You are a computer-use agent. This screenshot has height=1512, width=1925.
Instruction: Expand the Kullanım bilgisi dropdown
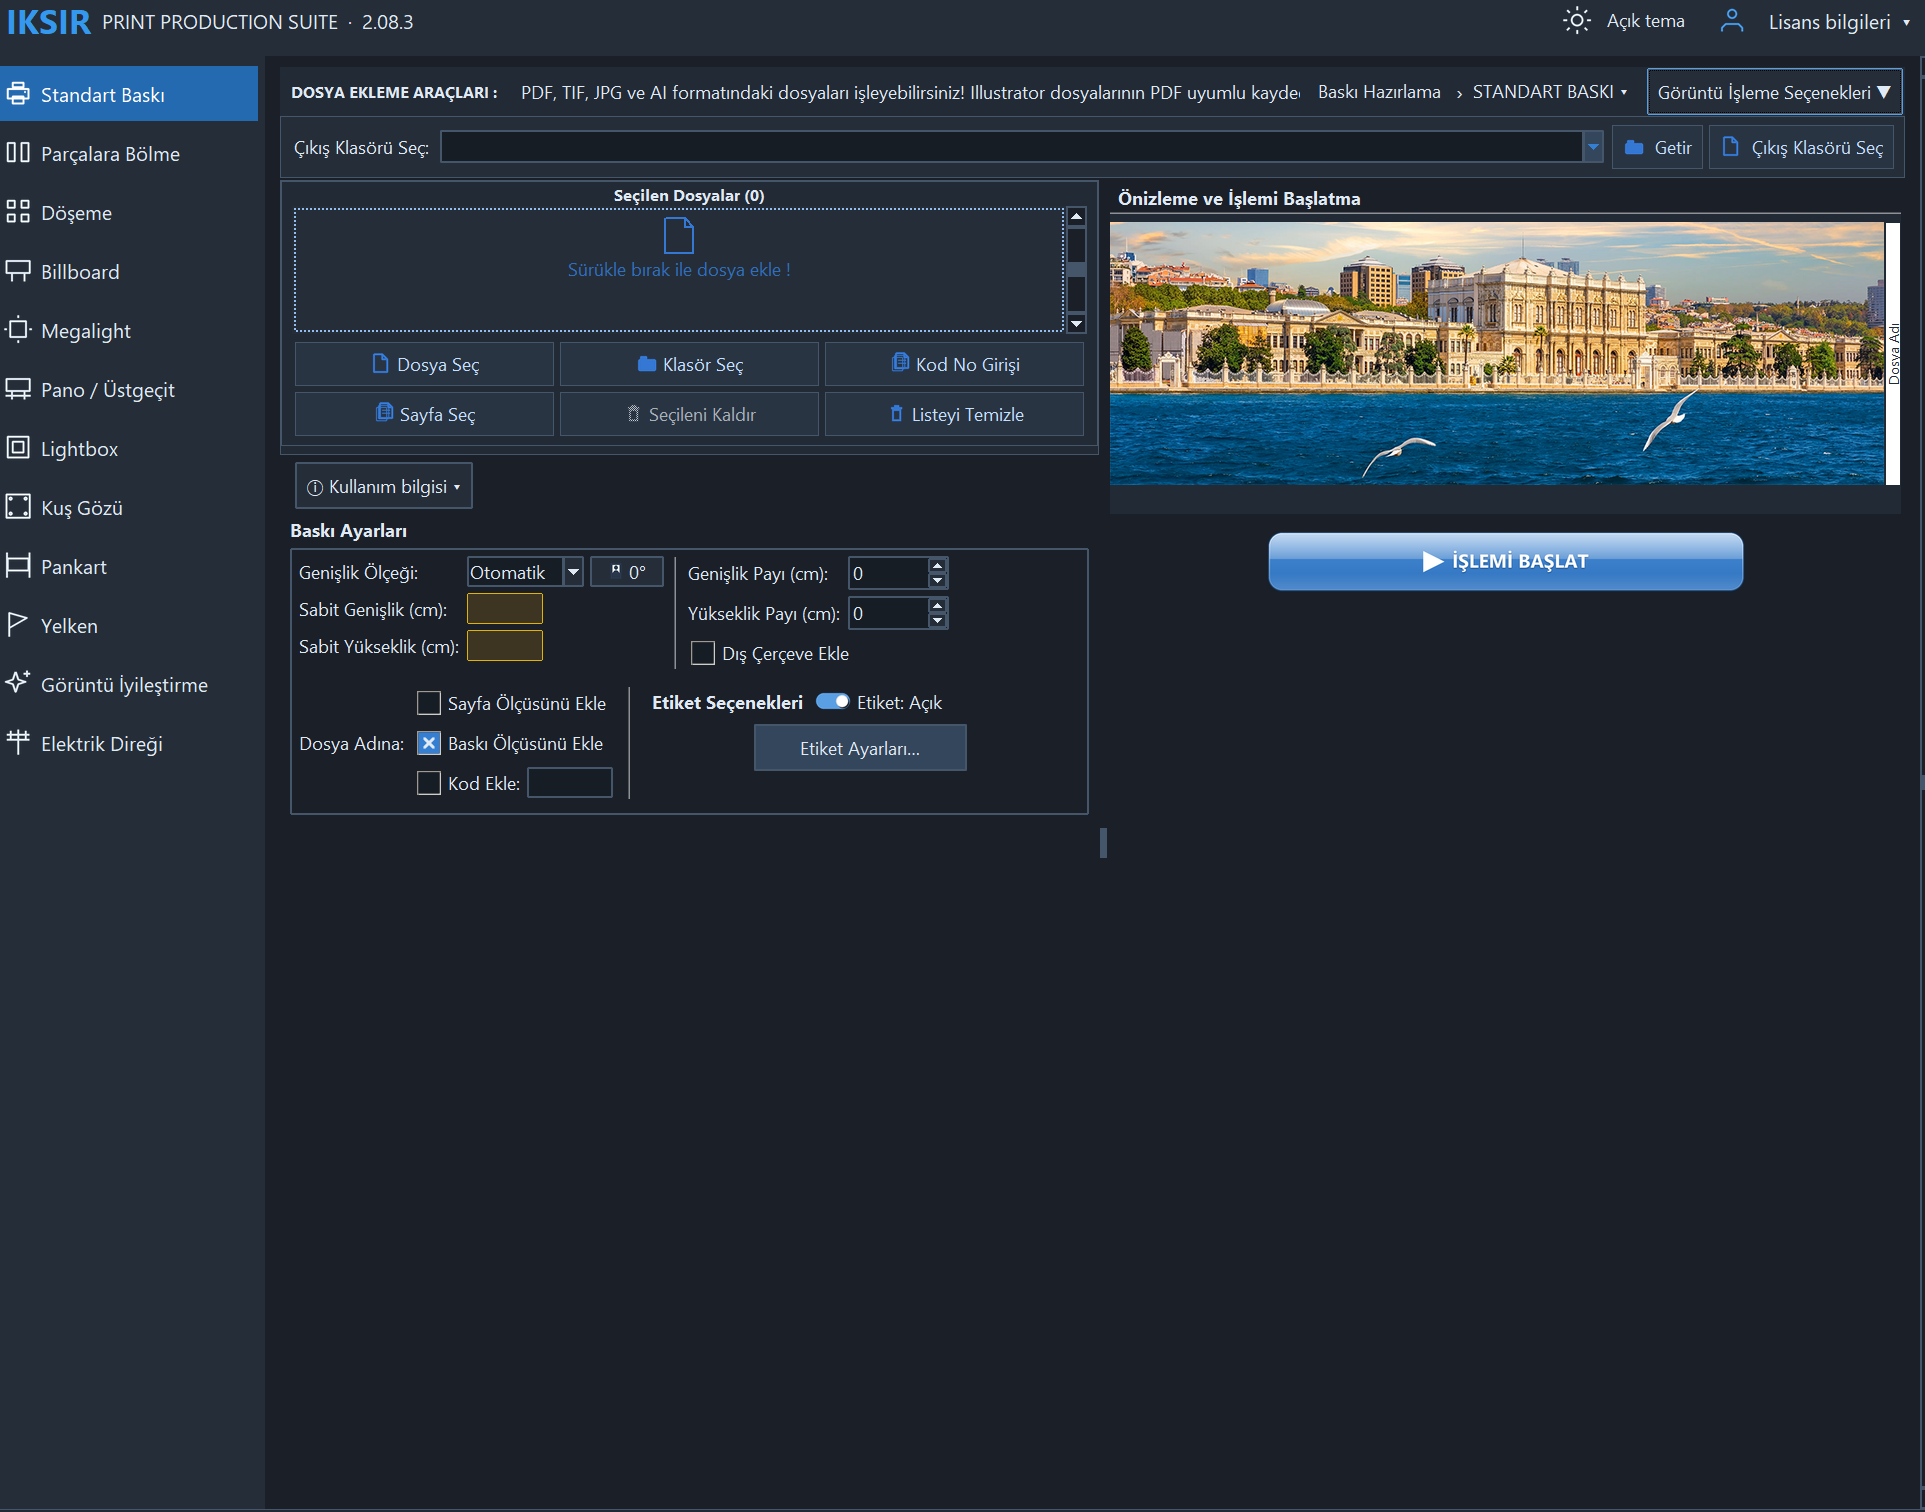point(384,487)
